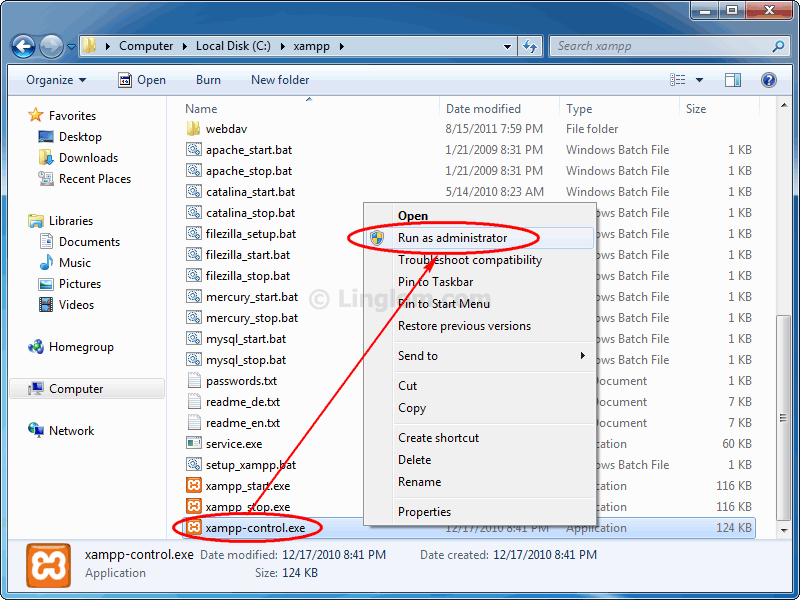
Task: Select filezilla_setup.bat file icon
Action: click(x=193, y=234)
